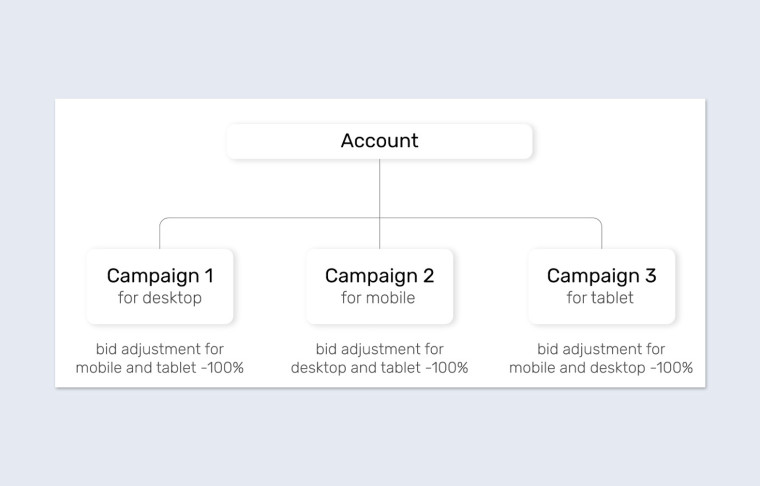Select the "mobile and desktop -100%" line
The image size is (760, 486).
[x=601, y=368]
